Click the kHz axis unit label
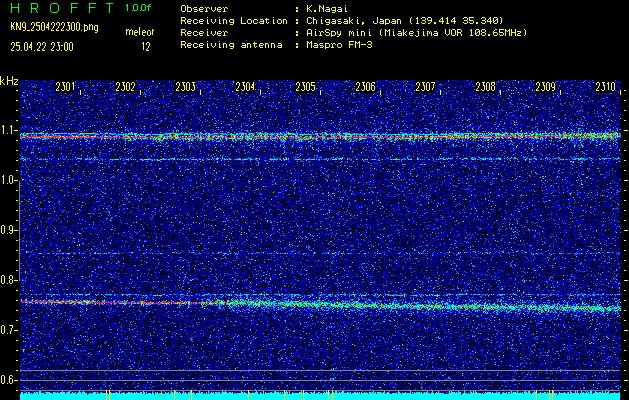 point(9,81)
